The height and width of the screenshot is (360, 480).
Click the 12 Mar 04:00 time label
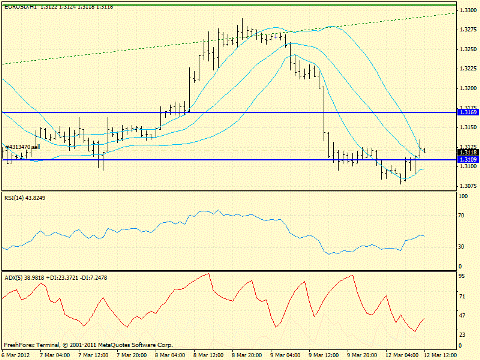[401, 355]
